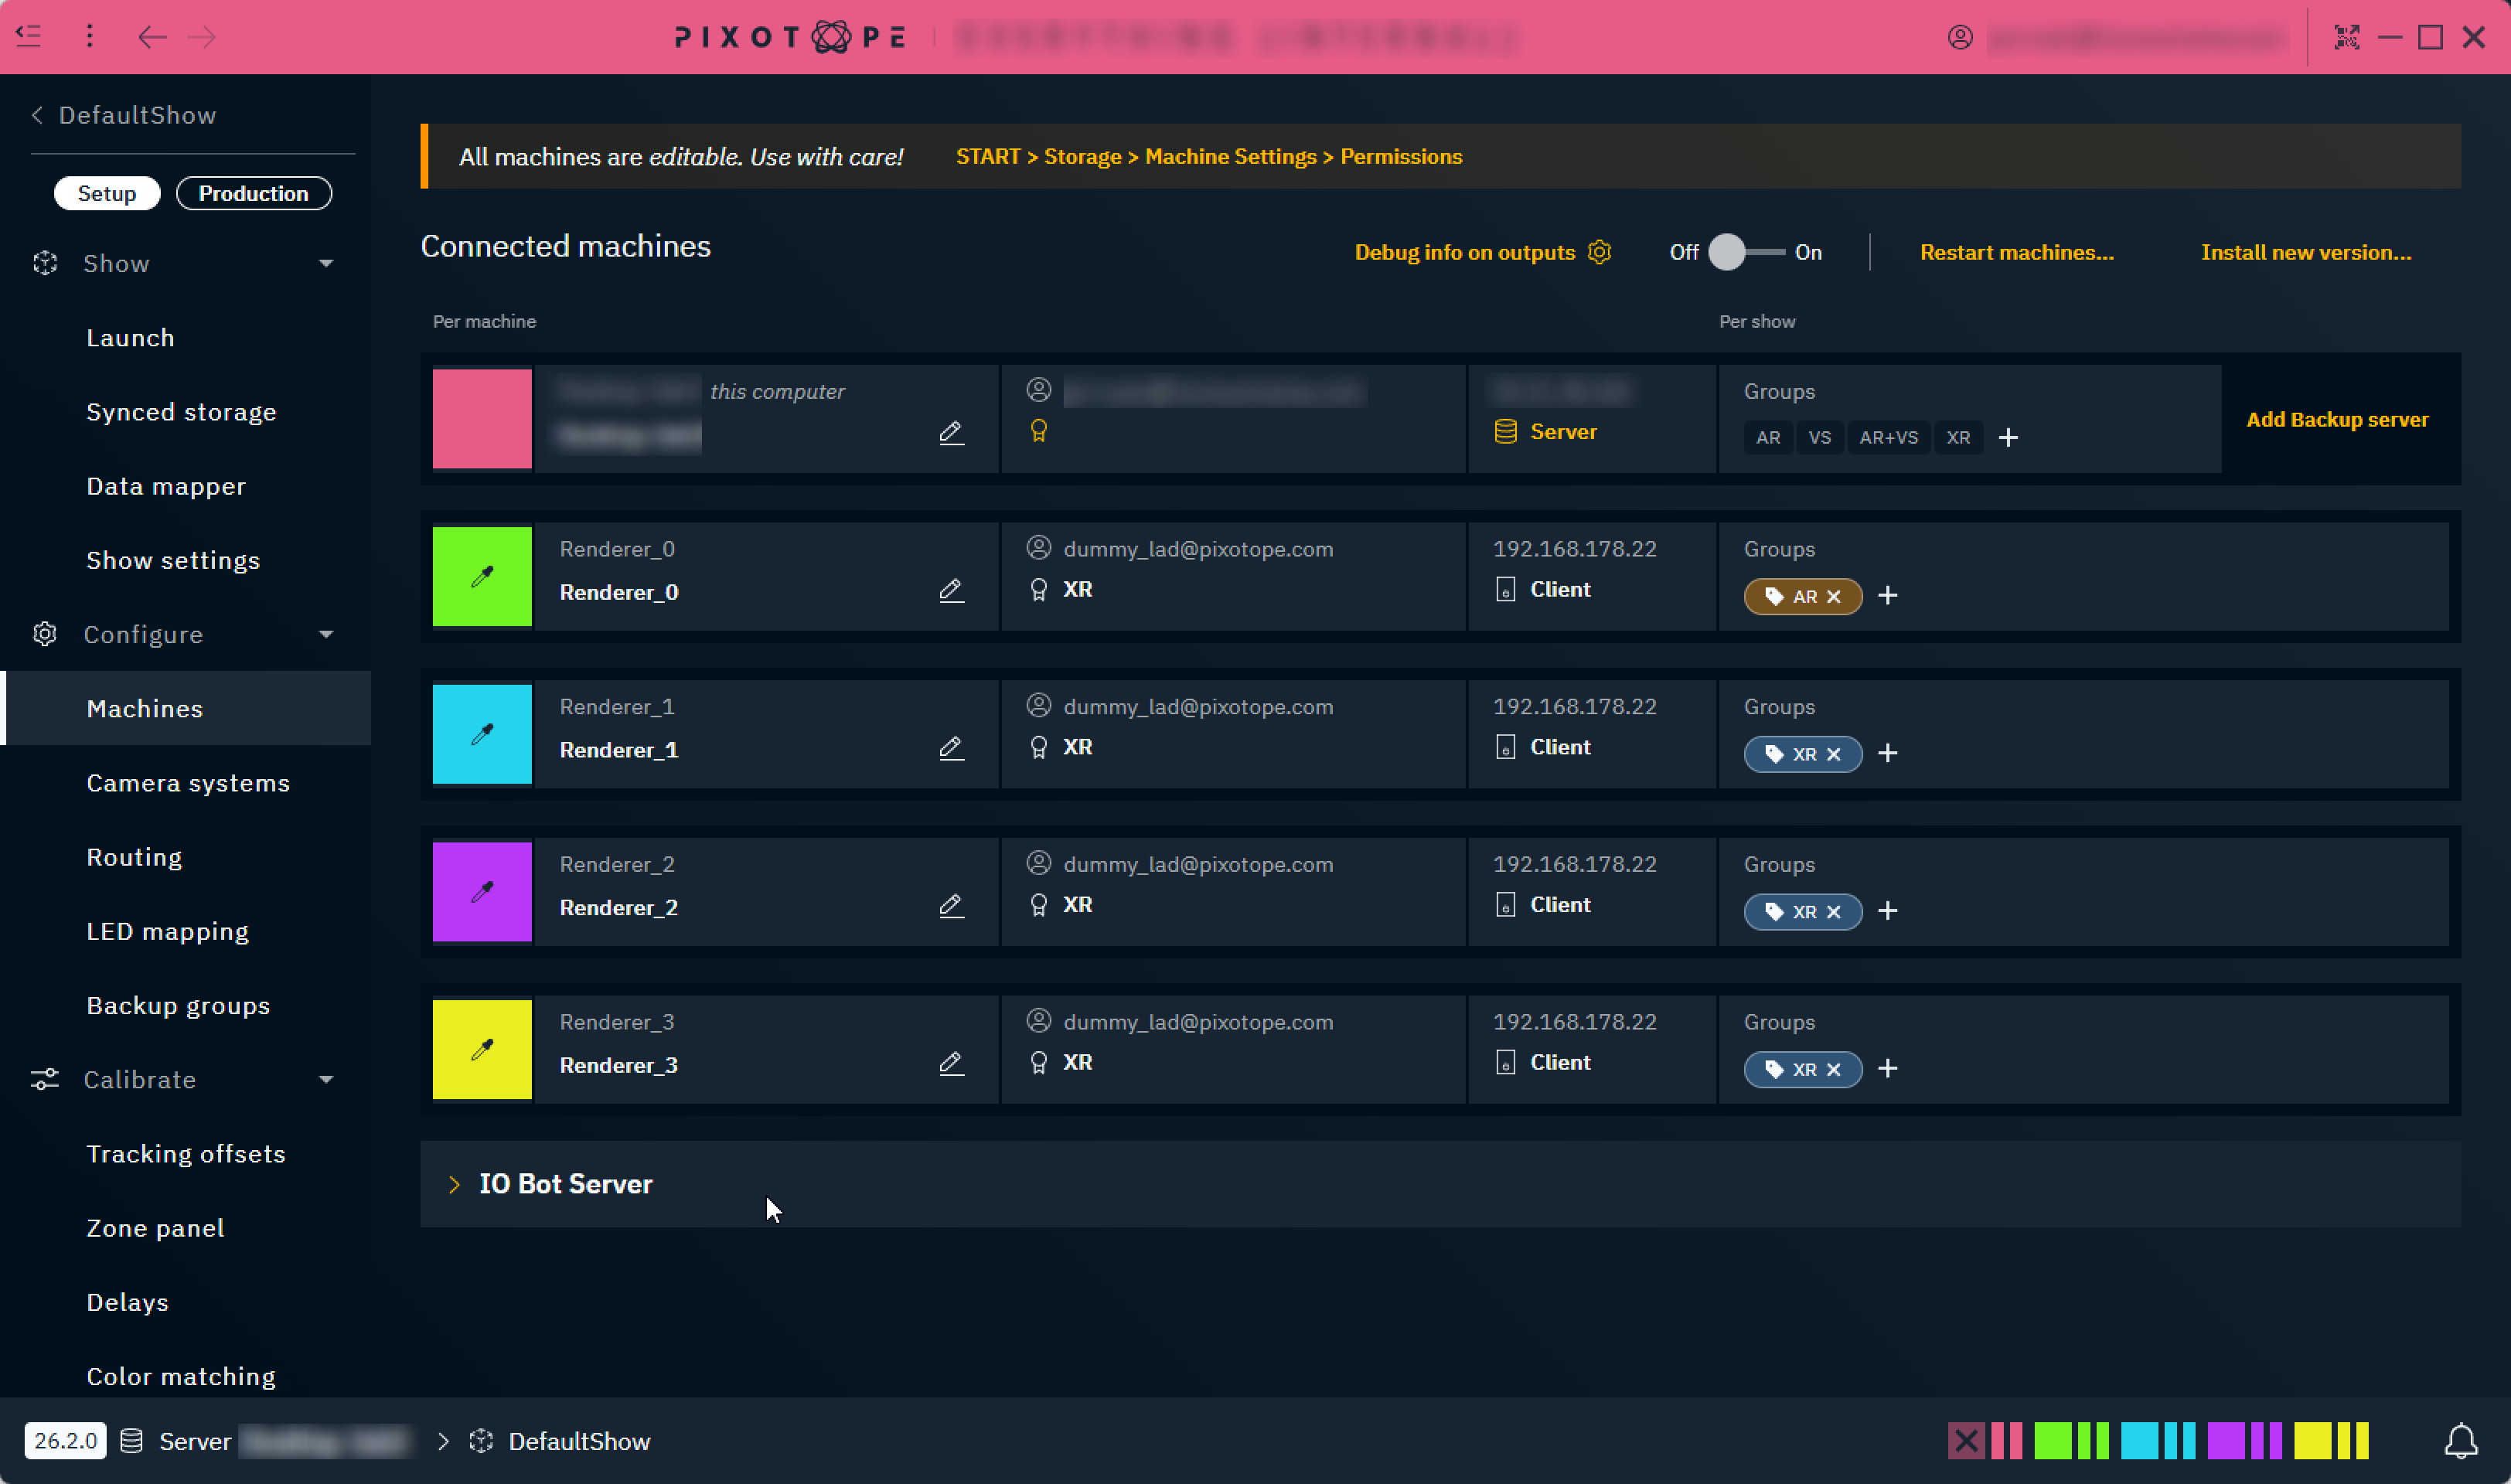Open the three-dot options menu
Viewport: 2511px width, 1484px height.
(x=90, y=37)
